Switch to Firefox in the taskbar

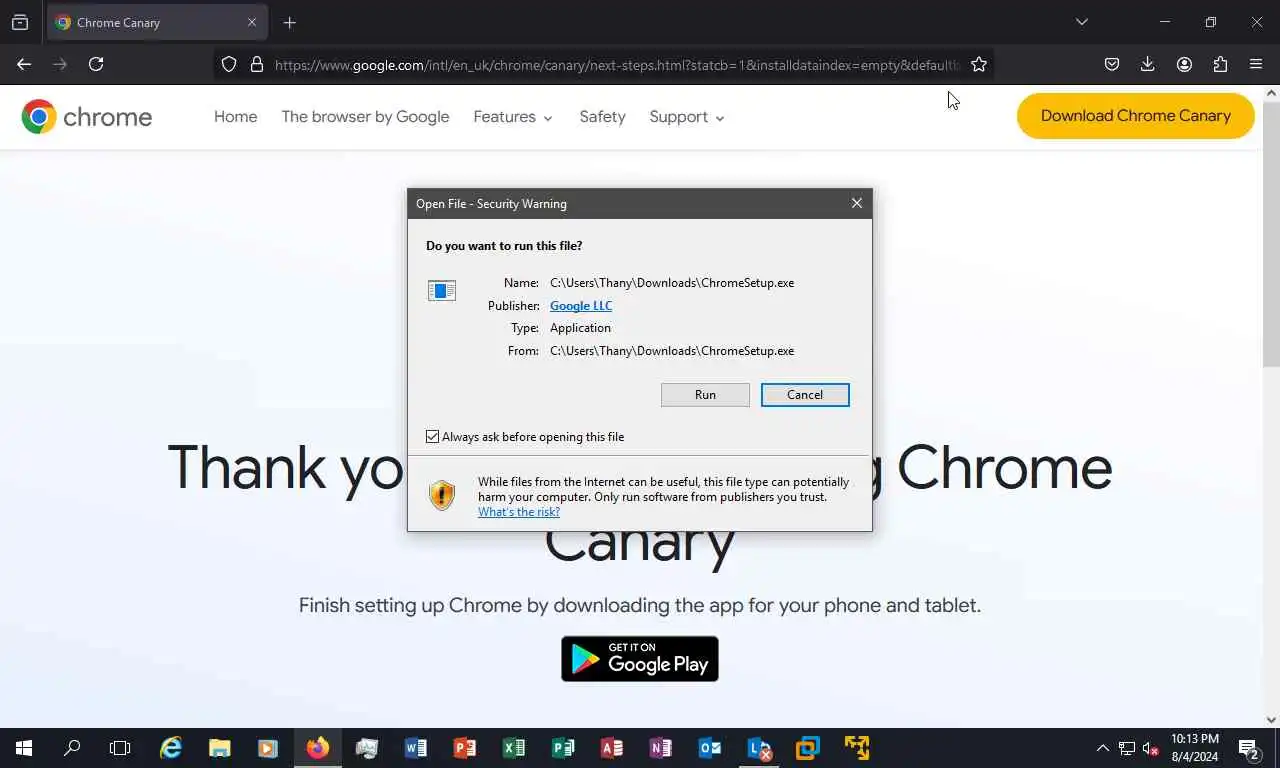(x=317, y=748)
